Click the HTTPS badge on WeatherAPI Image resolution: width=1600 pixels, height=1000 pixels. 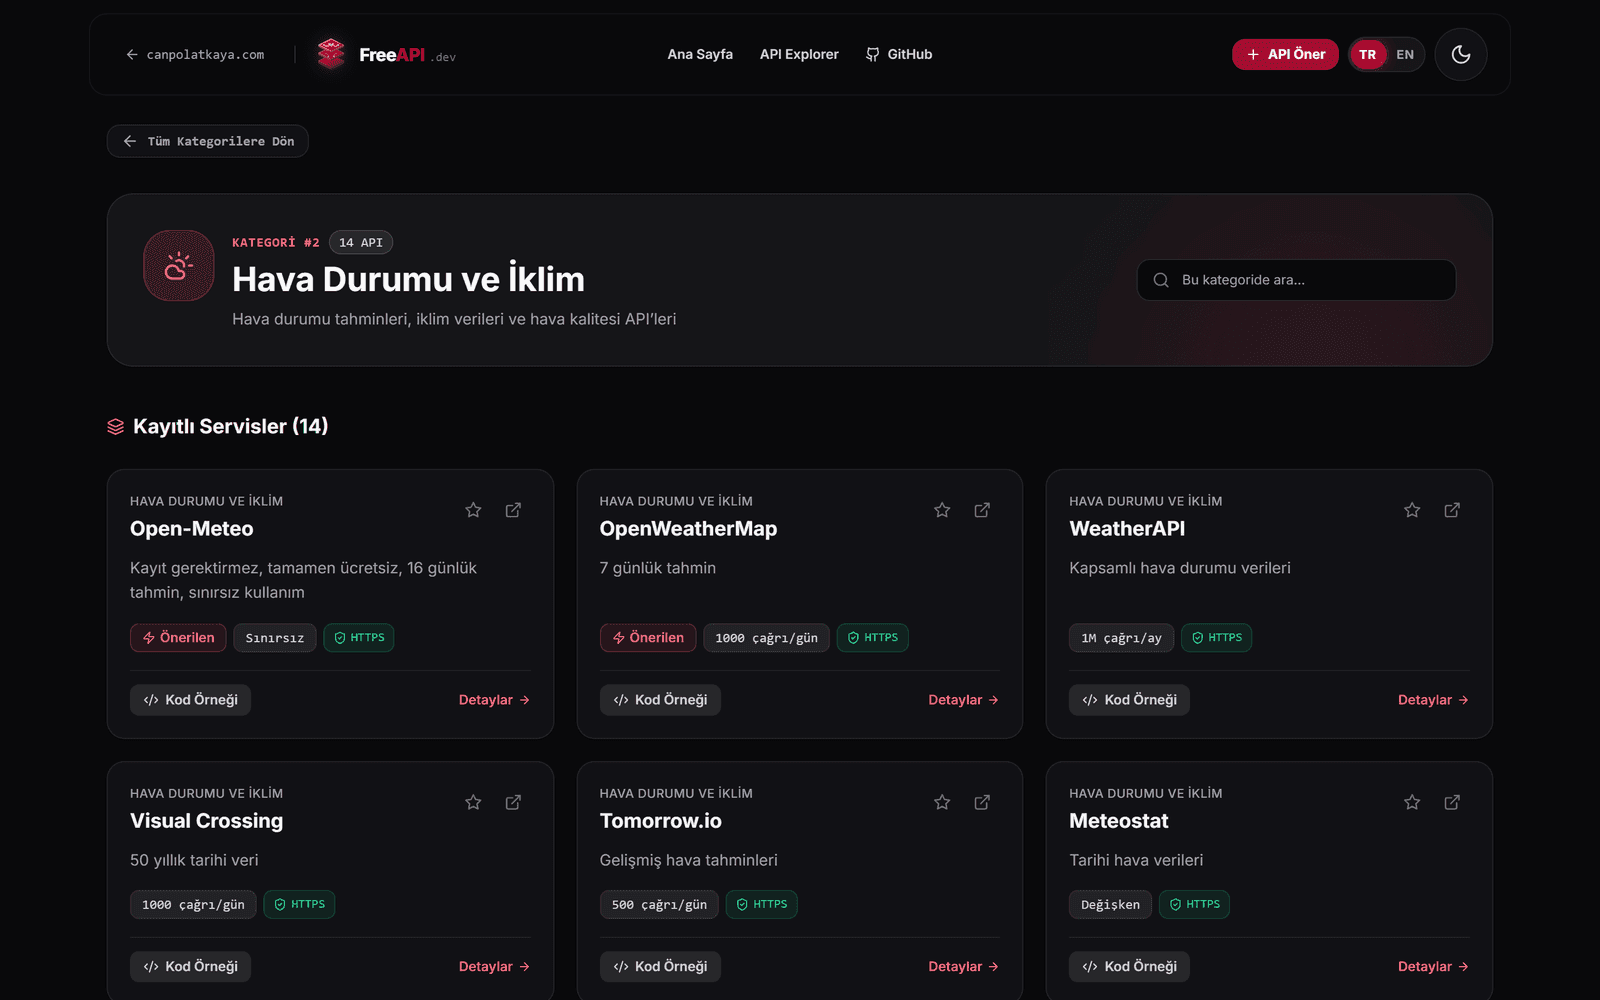pos(1216,638)
